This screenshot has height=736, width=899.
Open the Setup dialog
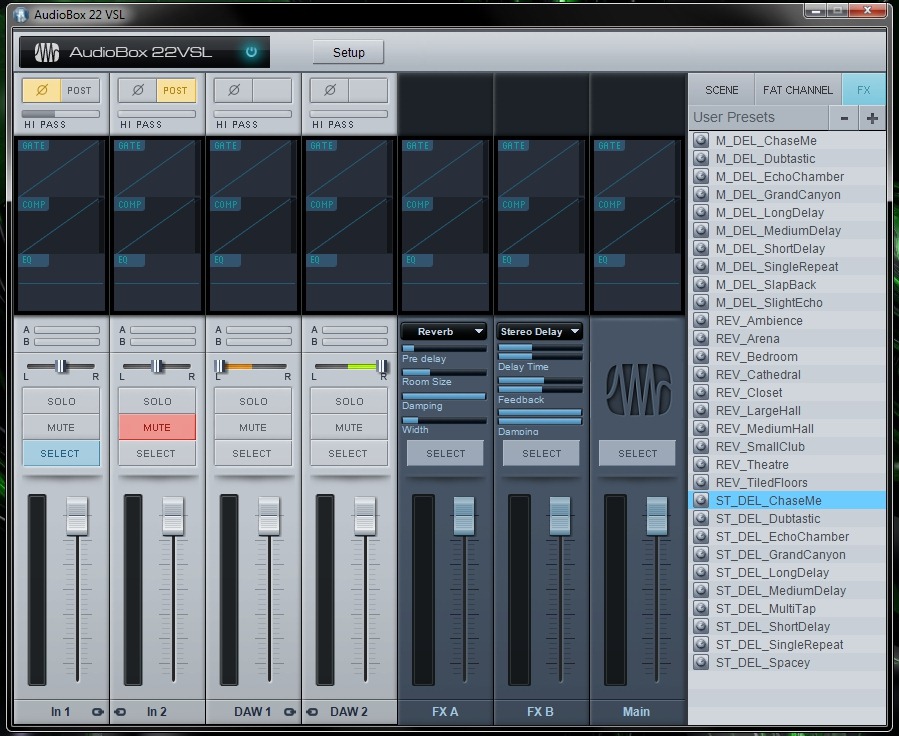pos(349,53)
